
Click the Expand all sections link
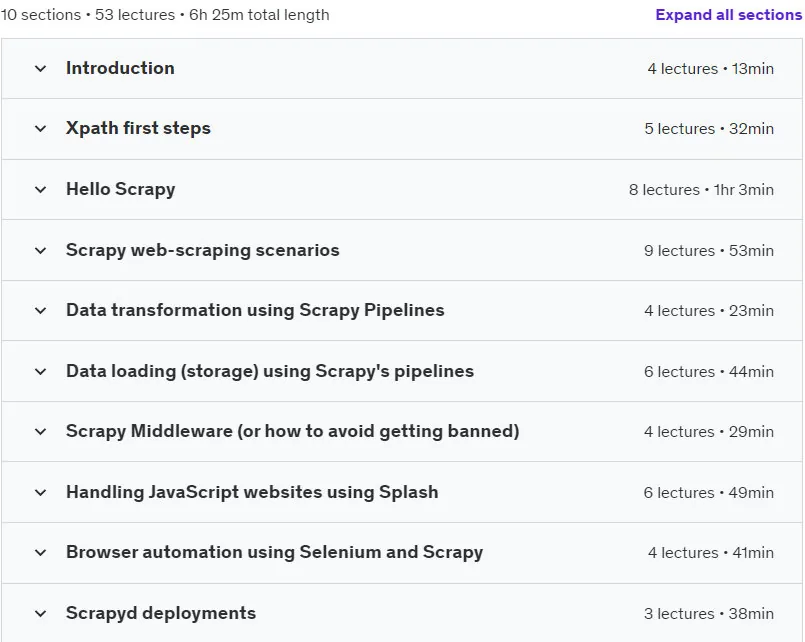point(729,15)
